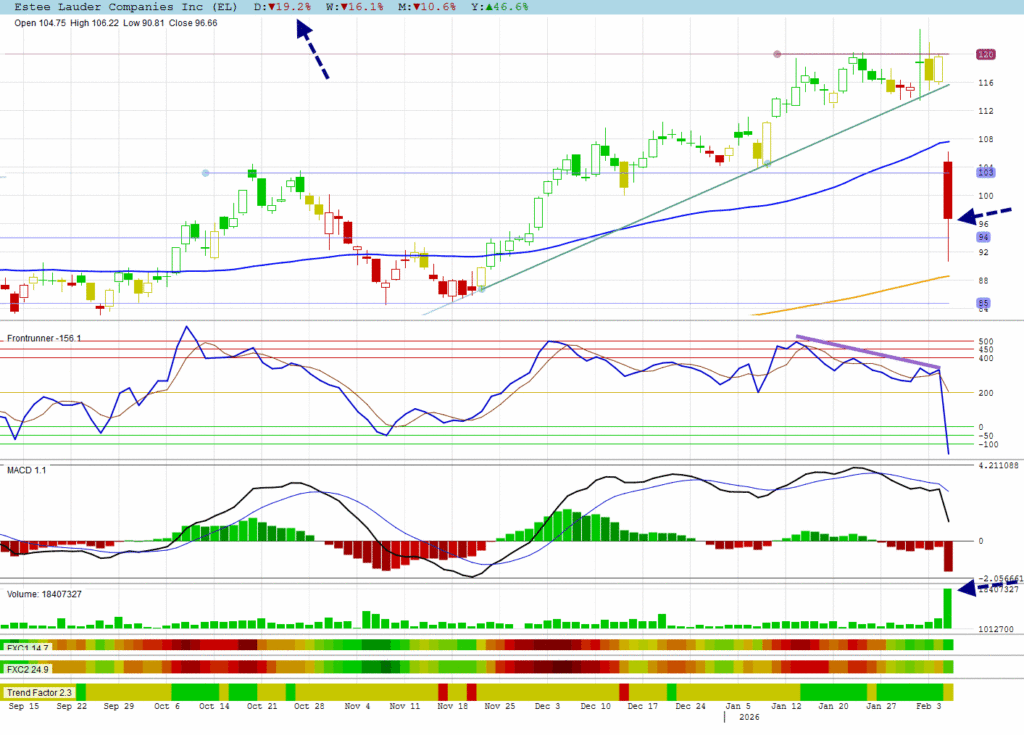Viewport: 1024px width, 735px height.
Task: Select the 85 price level tag
Action: pyautogui.click(x=984, y=302)
